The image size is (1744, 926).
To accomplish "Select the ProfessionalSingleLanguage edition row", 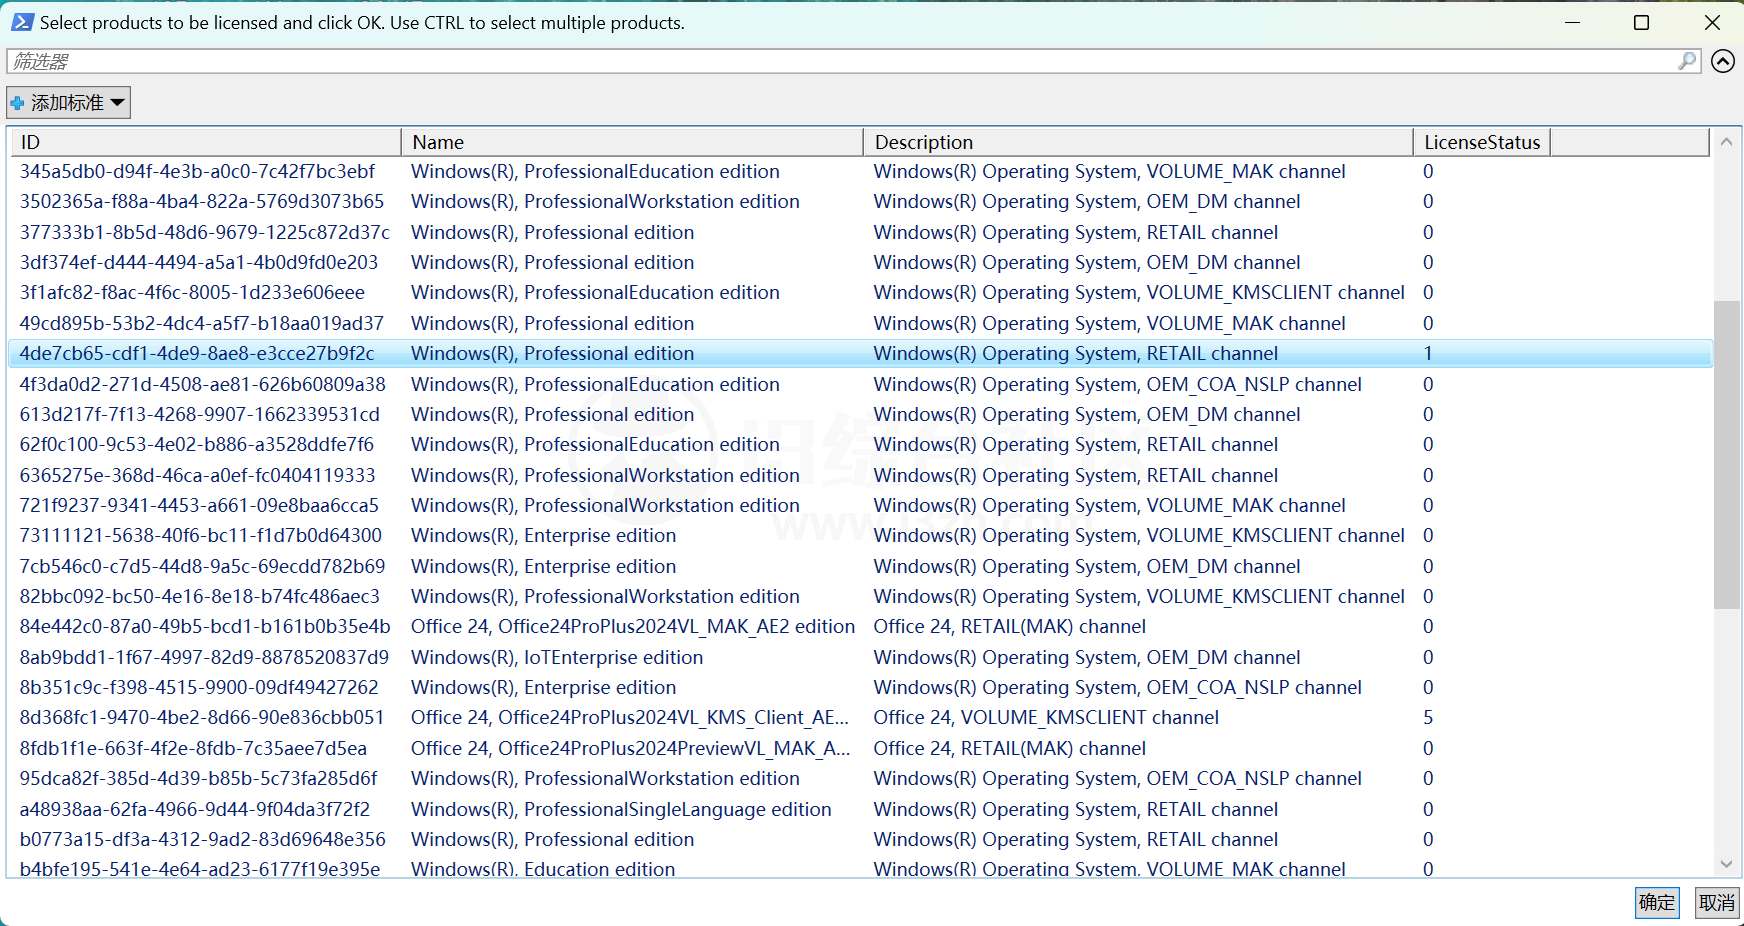I will click(620, 809).
